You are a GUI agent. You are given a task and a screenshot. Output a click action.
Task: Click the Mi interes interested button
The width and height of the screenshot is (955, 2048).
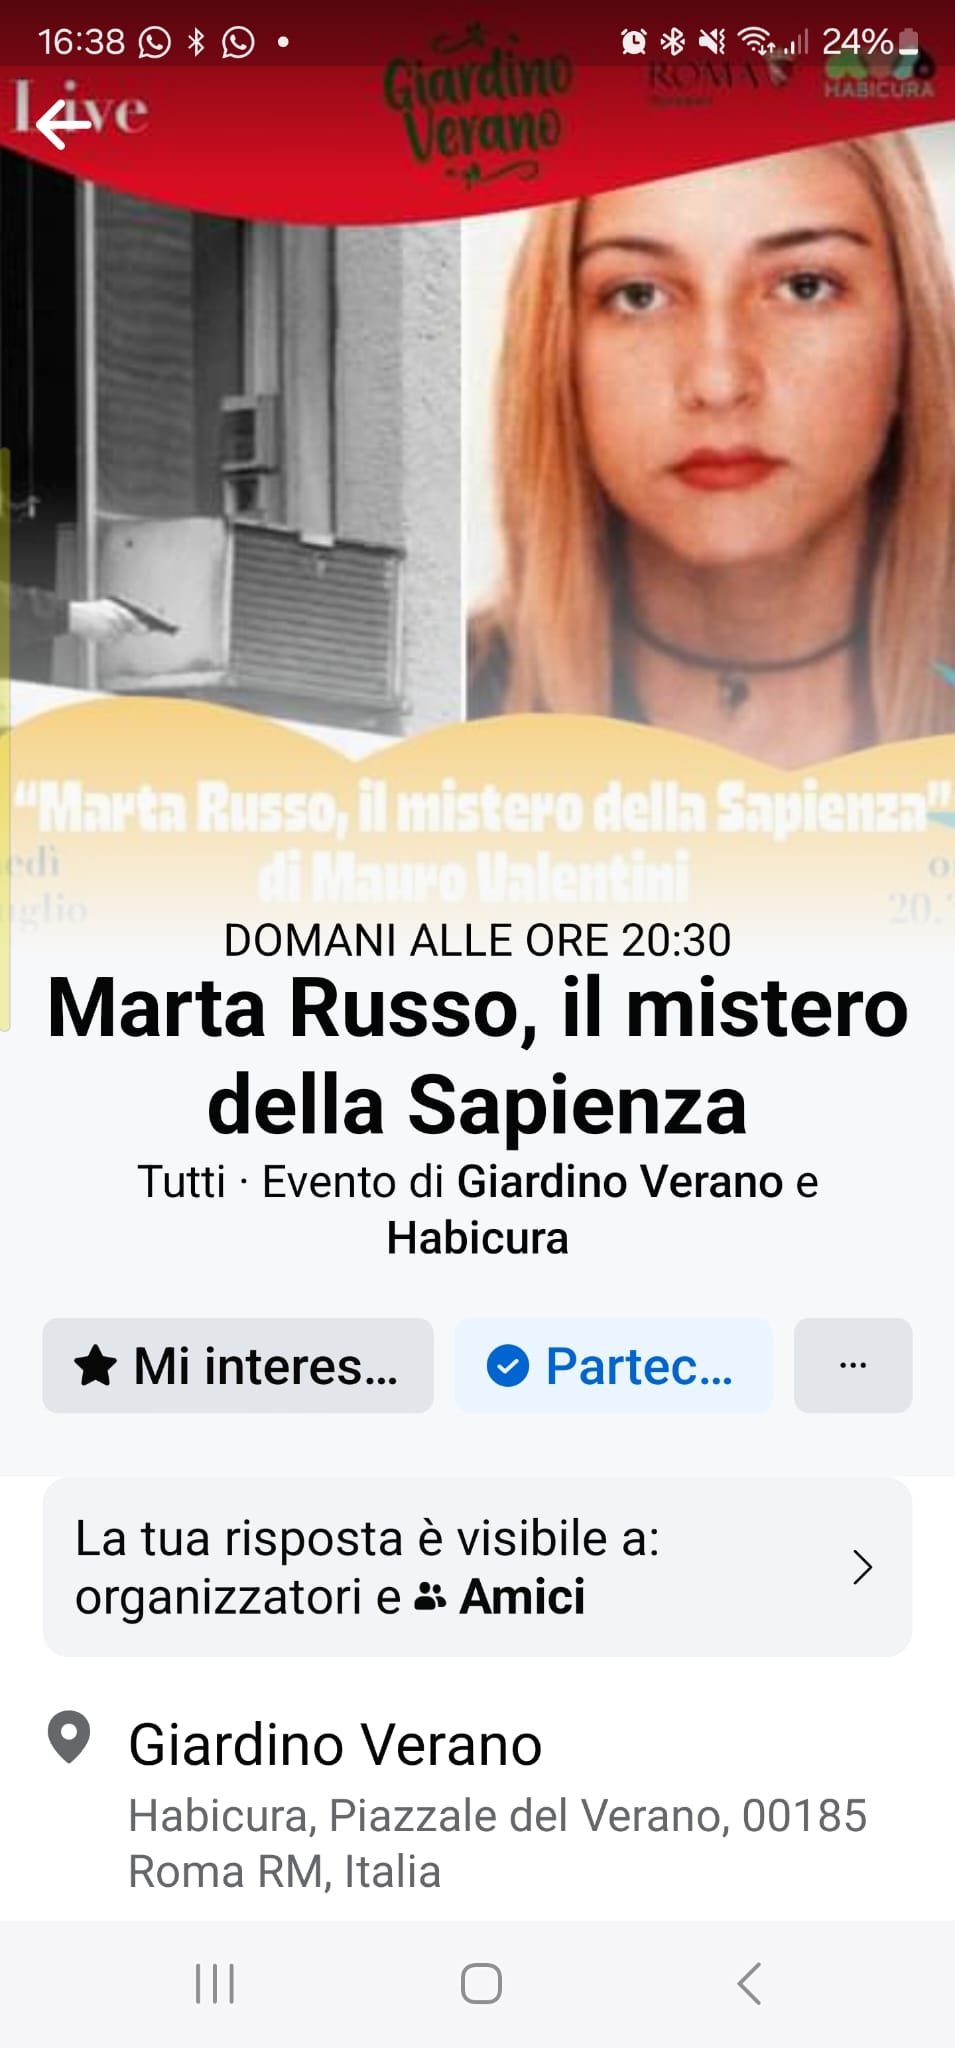tap(237, 1365)
